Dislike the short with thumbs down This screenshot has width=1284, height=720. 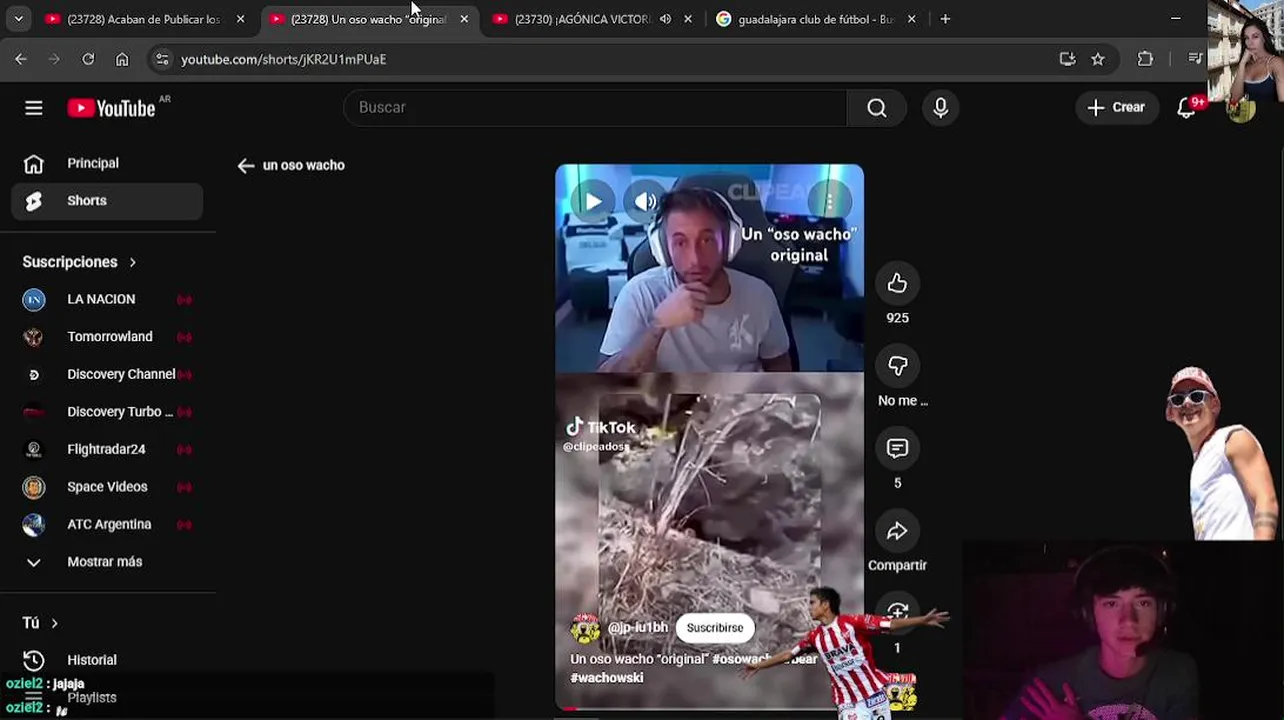[x=897, y=366]
